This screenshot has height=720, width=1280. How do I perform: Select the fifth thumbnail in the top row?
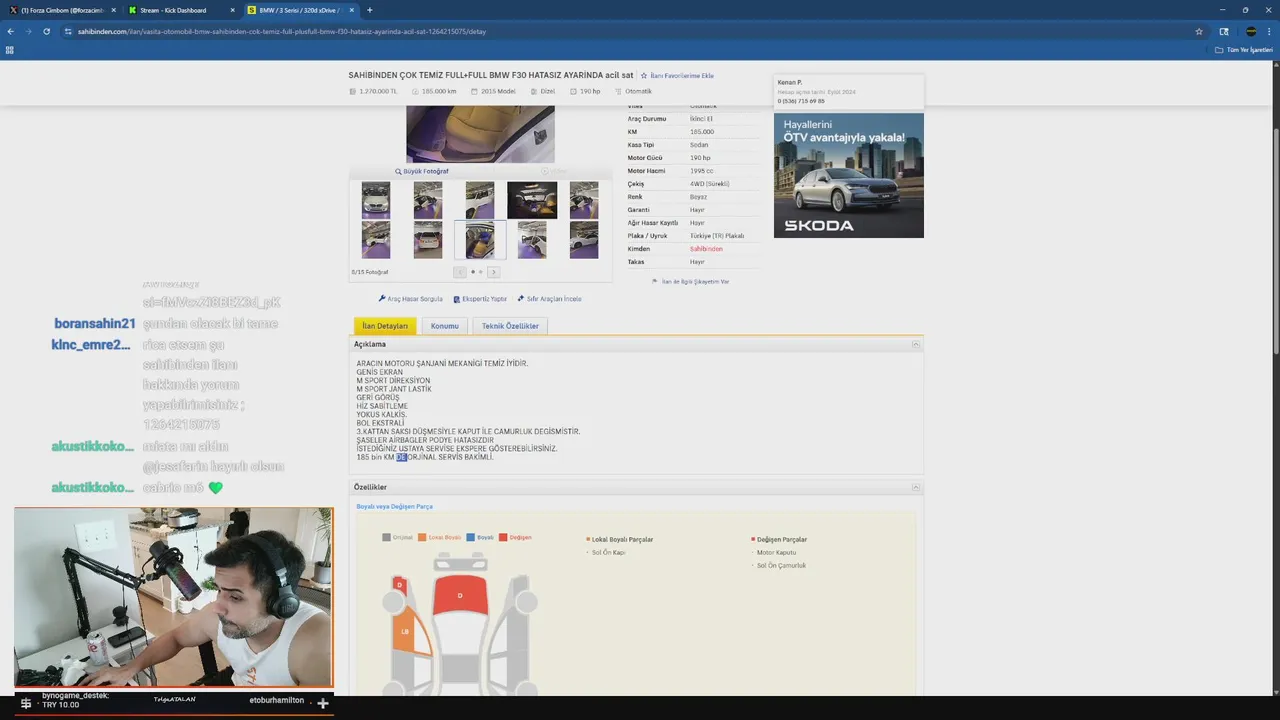pyautogui.click(x=584, y=200)
